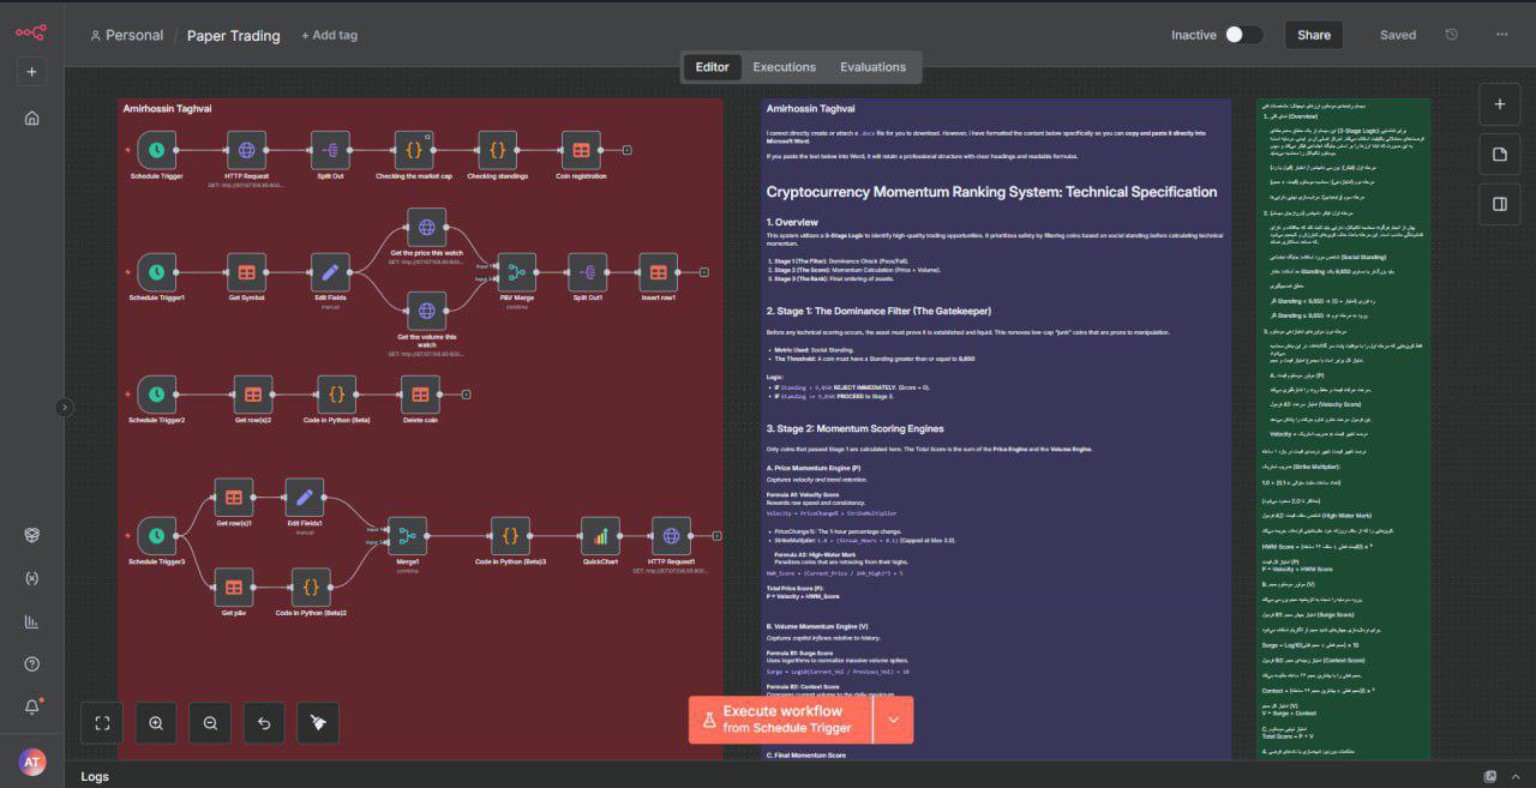This screenshot has height=788, width=1536.
Task: Click the fit-to-view canvas icon
Action: 102,723
